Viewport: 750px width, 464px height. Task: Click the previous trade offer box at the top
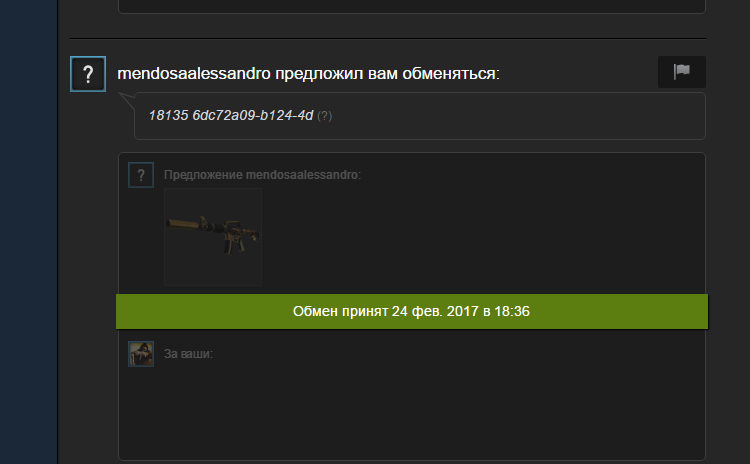click(412, 6)
